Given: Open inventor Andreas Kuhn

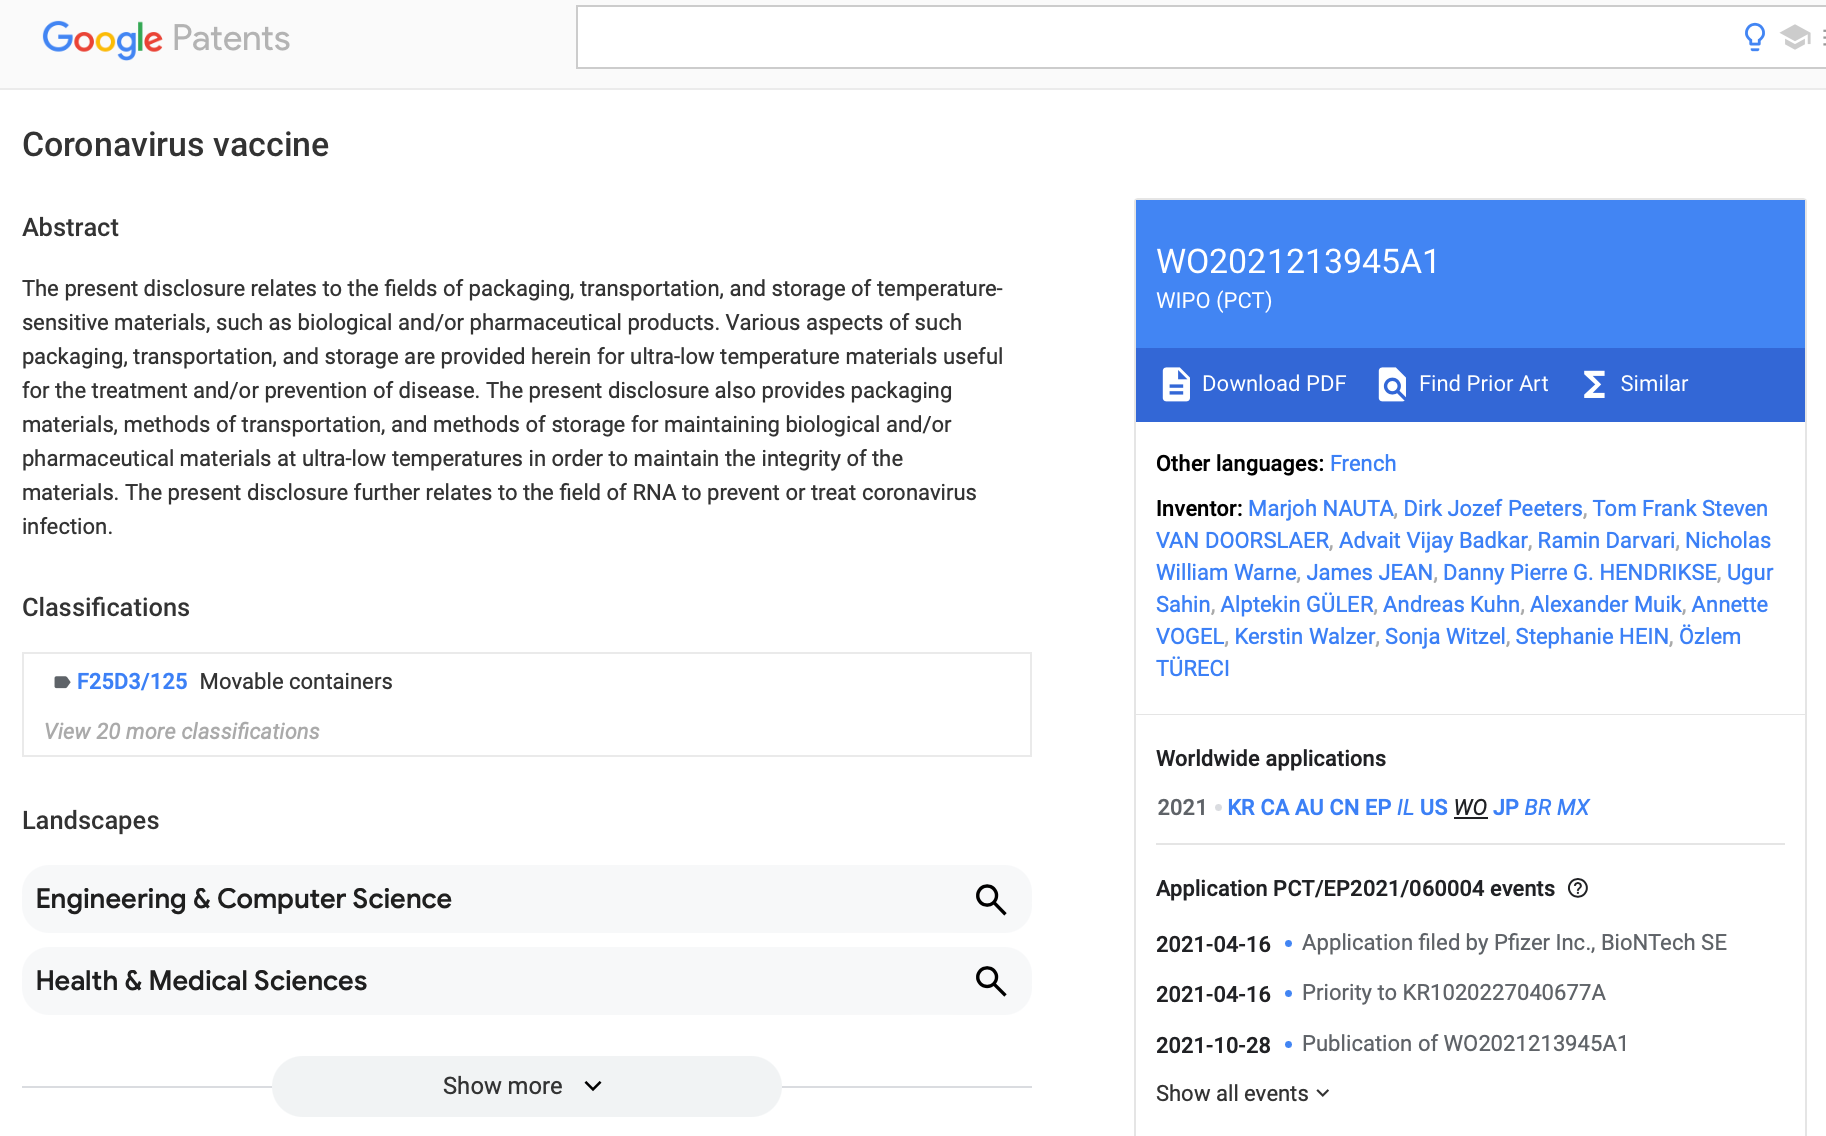Looking at the screenshot, I should point(1451,604).
